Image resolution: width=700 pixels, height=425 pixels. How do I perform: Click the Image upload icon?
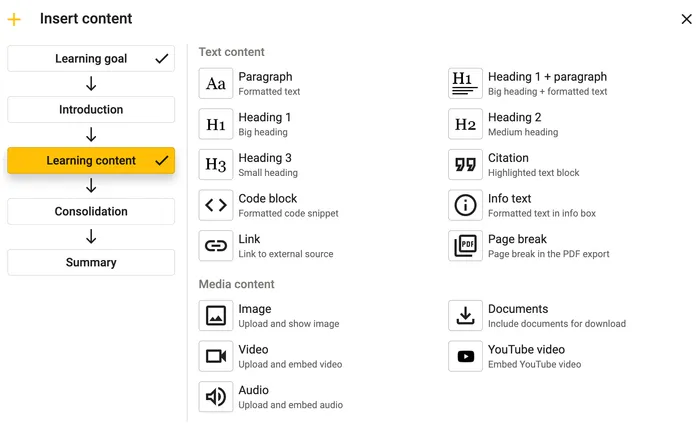click(x=216, y=316)
